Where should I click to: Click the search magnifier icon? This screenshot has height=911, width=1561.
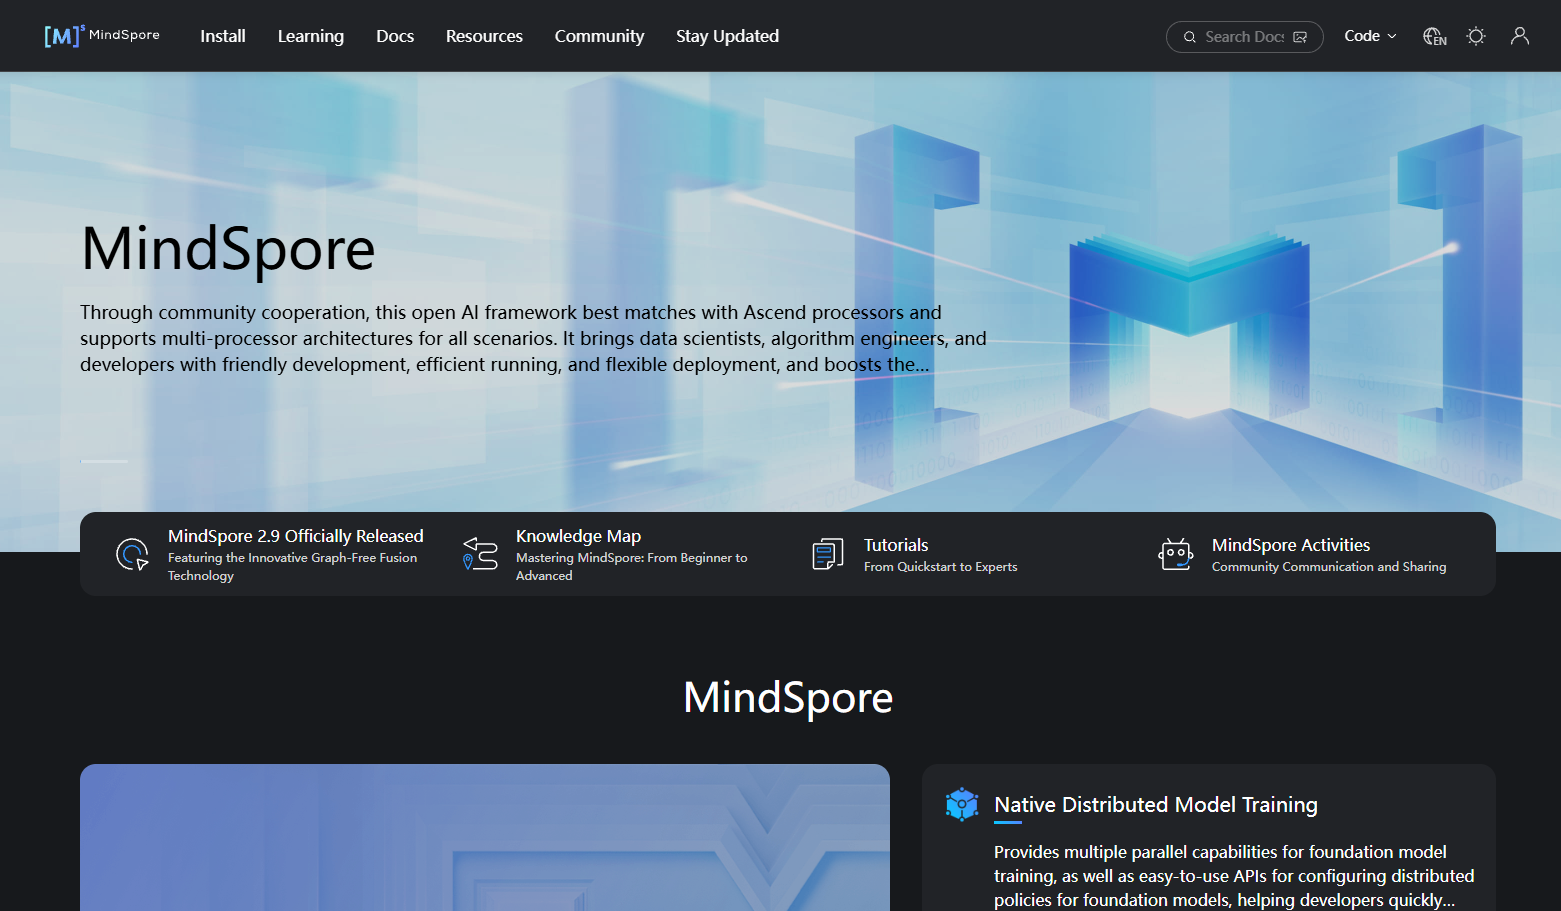point(1190,37)
